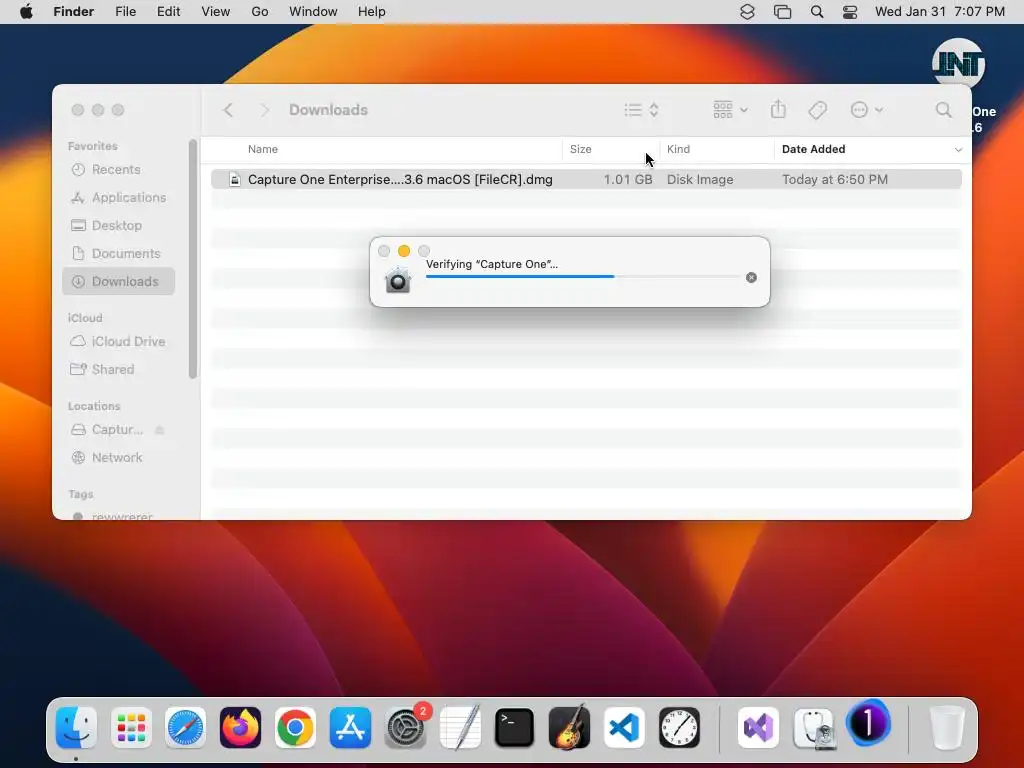This screenshot has height=768, width=1024.
Task: Change the list view style selector
Action: pos(641,110)
